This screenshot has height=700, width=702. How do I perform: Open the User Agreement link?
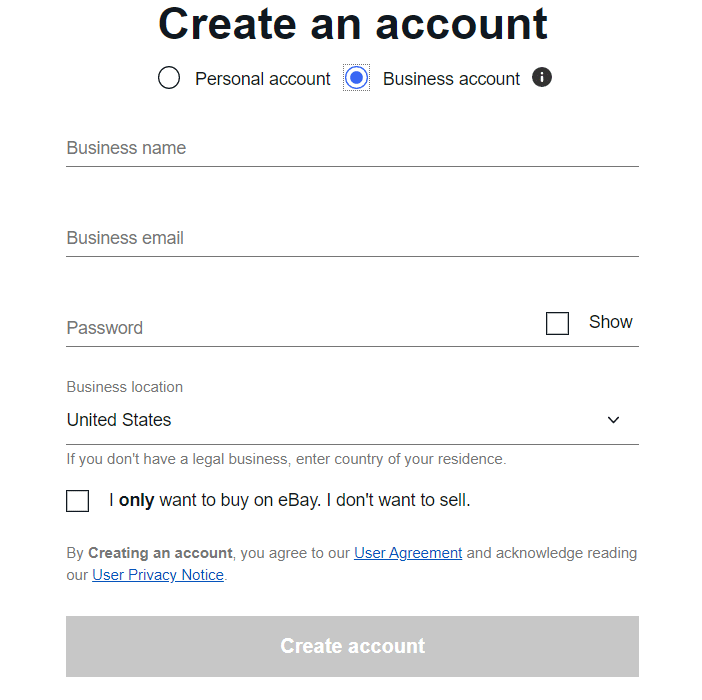tap(408, 553)
